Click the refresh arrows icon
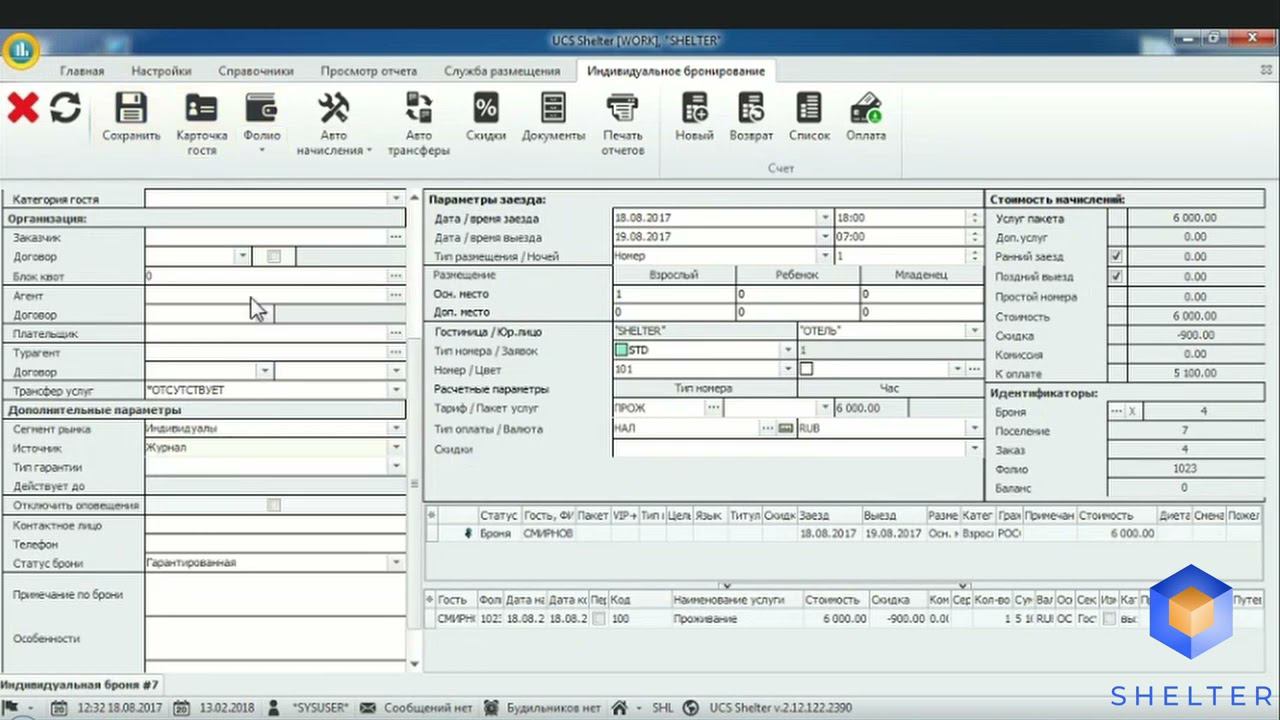The height and width of the screenshot is (720, 1280). tap(65, 108)
